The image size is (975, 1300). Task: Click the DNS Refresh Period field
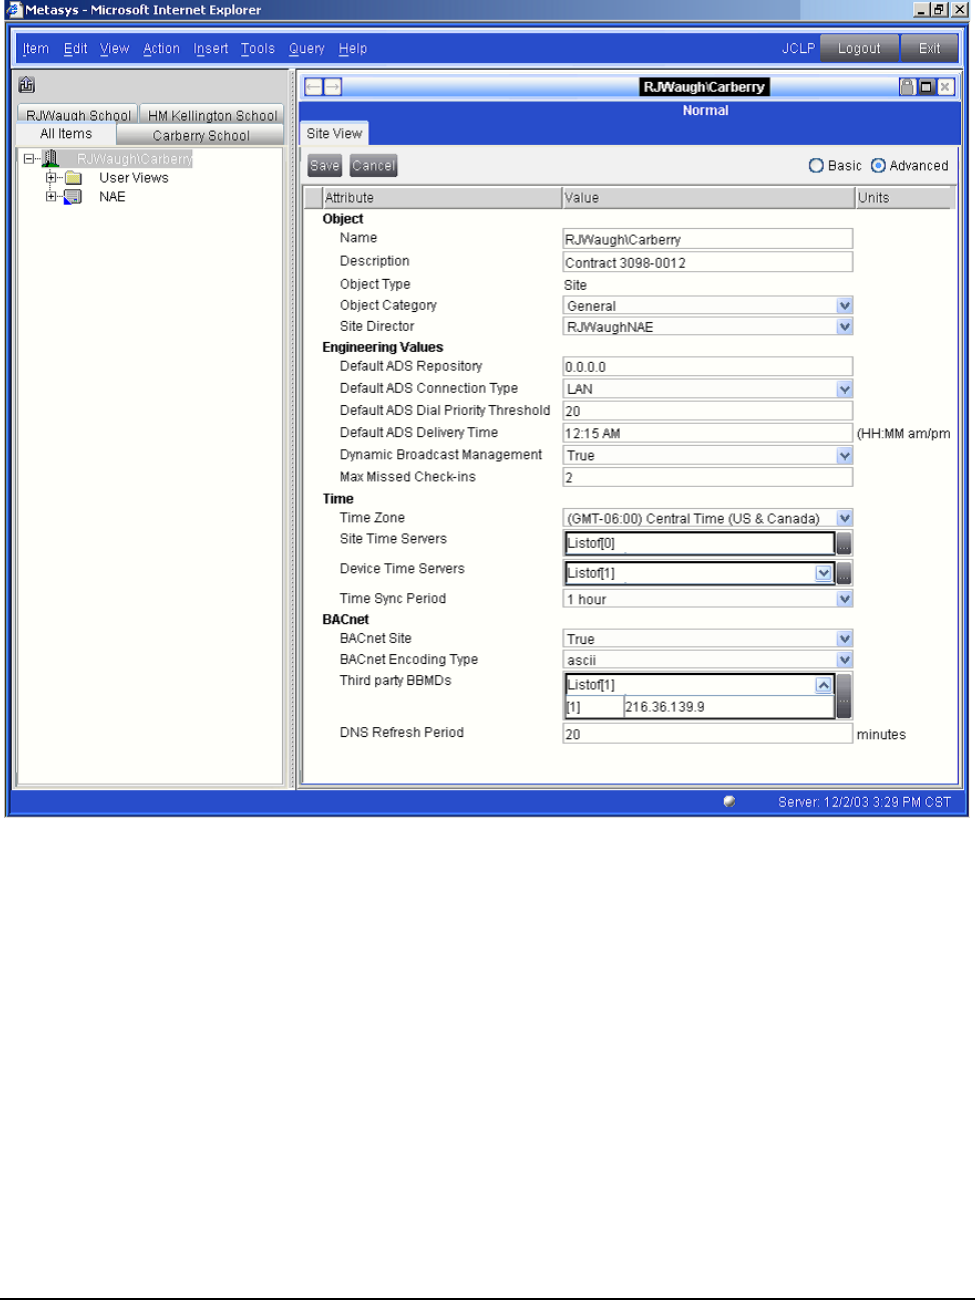pos(708,733)
